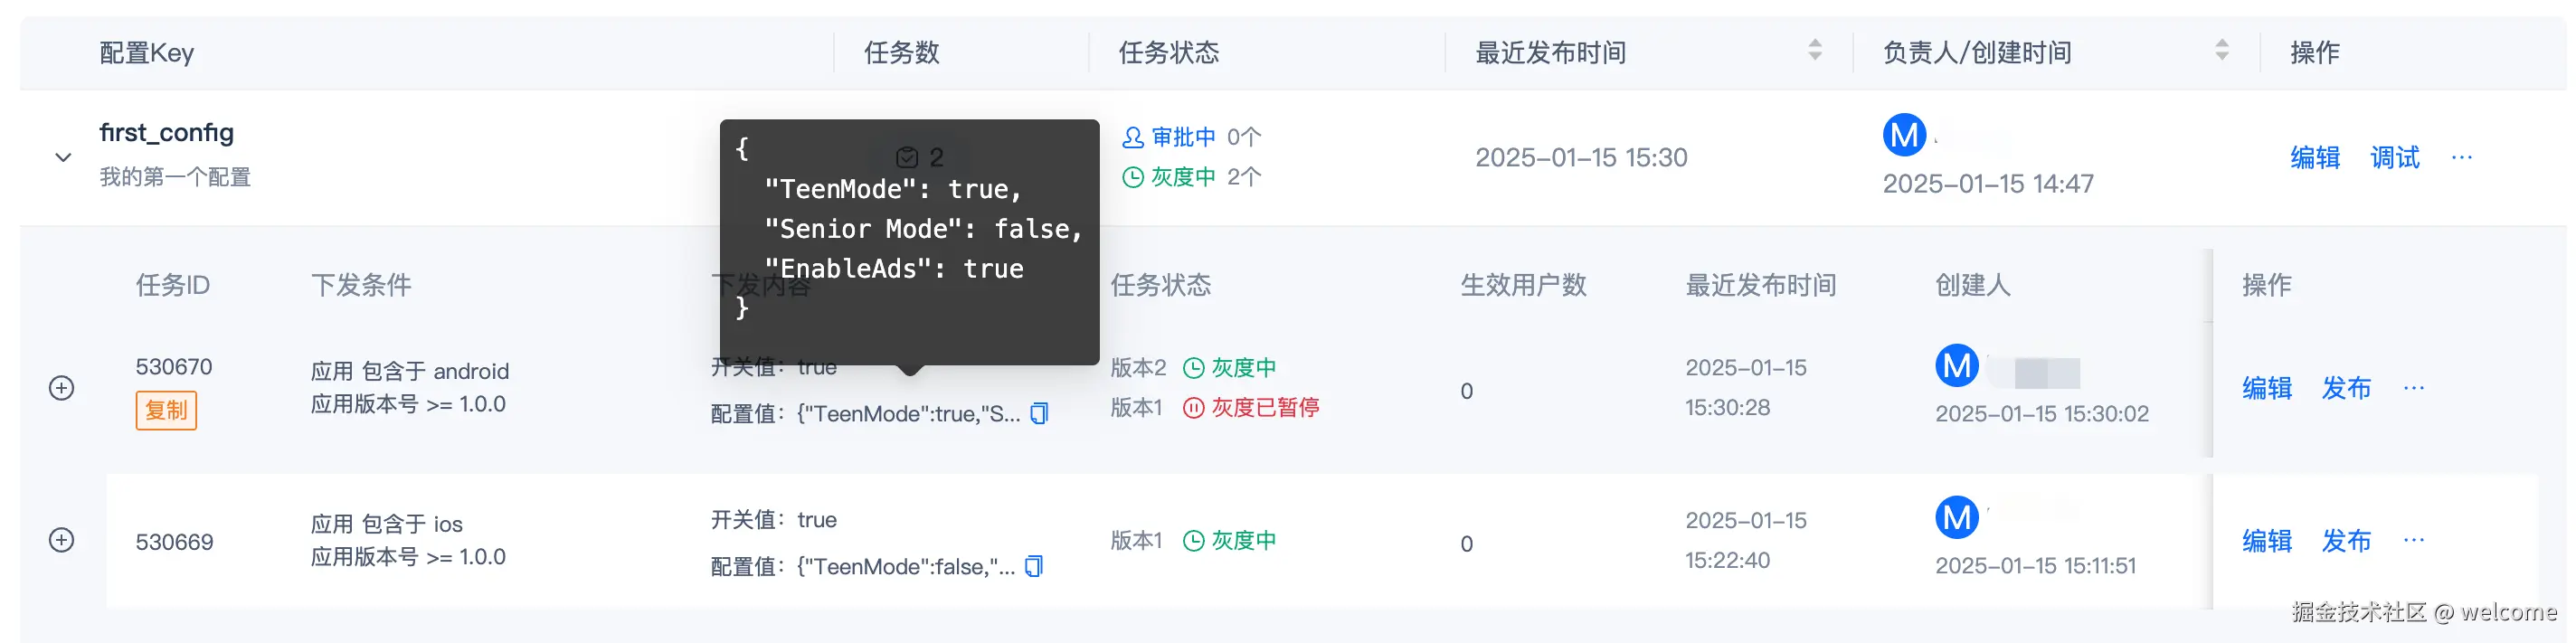Click the 审批中 status icon
The image size is (2576, 643).
point(1133,137)
